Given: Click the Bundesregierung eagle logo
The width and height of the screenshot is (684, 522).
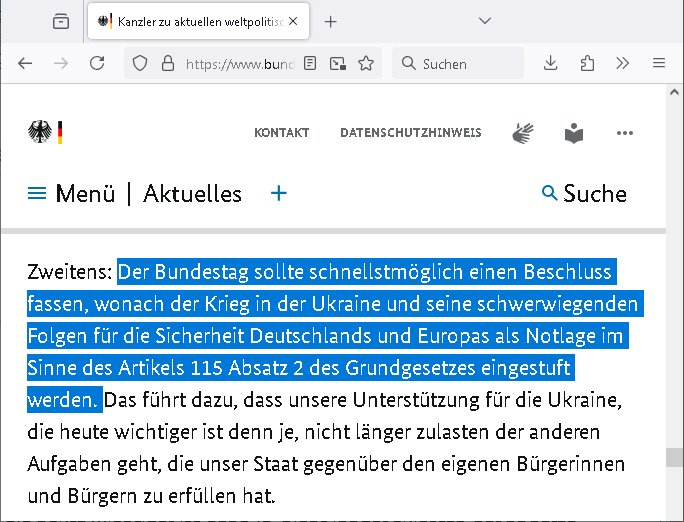Looking at the screenshot, I should [45, 133].
